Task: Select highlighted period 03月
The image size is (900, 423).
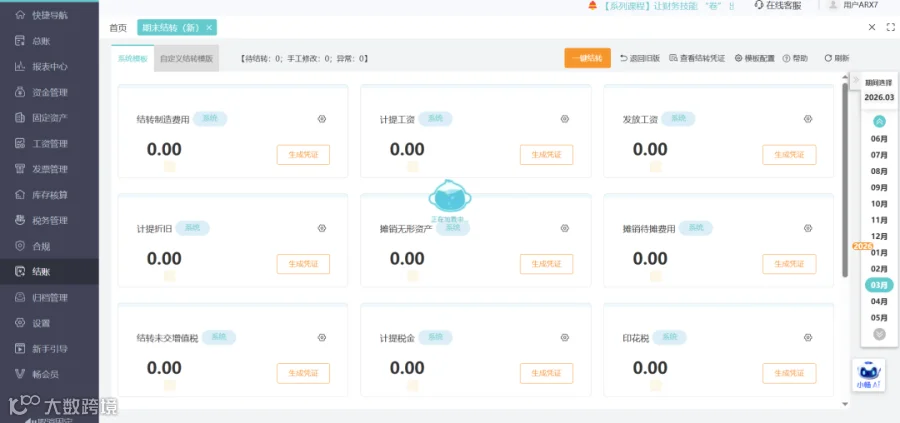Action: 879,285
